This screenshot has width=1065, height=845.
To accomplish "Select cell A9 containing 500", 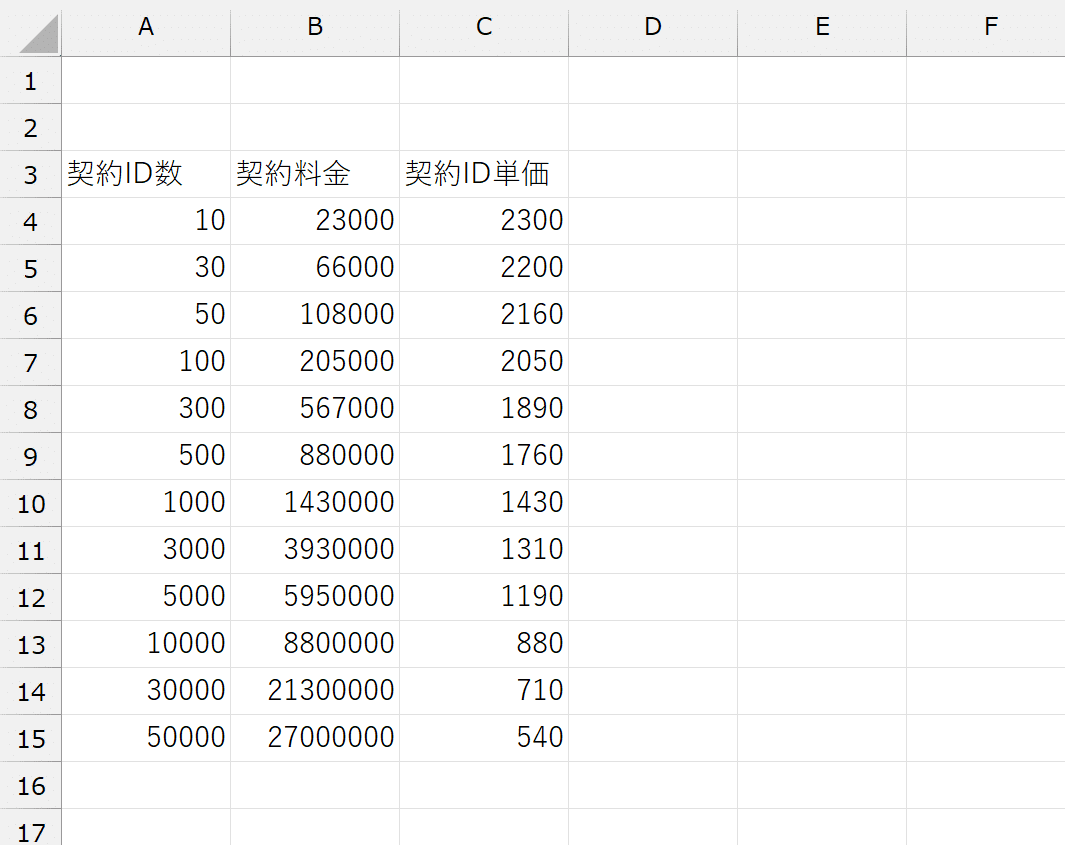I will [146, 456].
